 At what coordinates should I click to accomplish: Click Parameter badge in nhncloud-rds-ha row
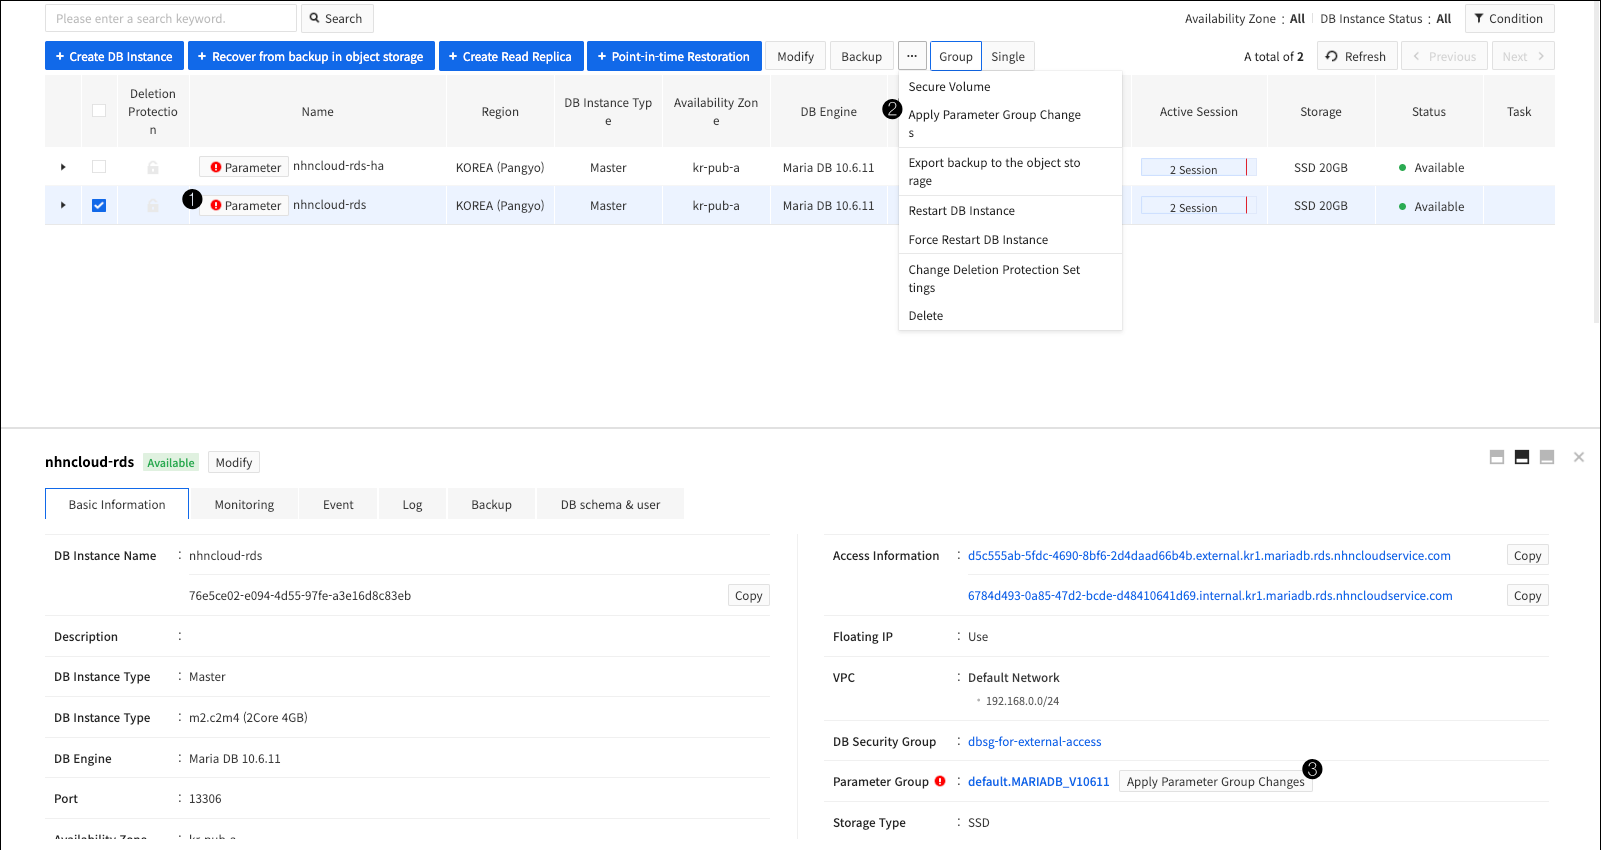(245, 167)
